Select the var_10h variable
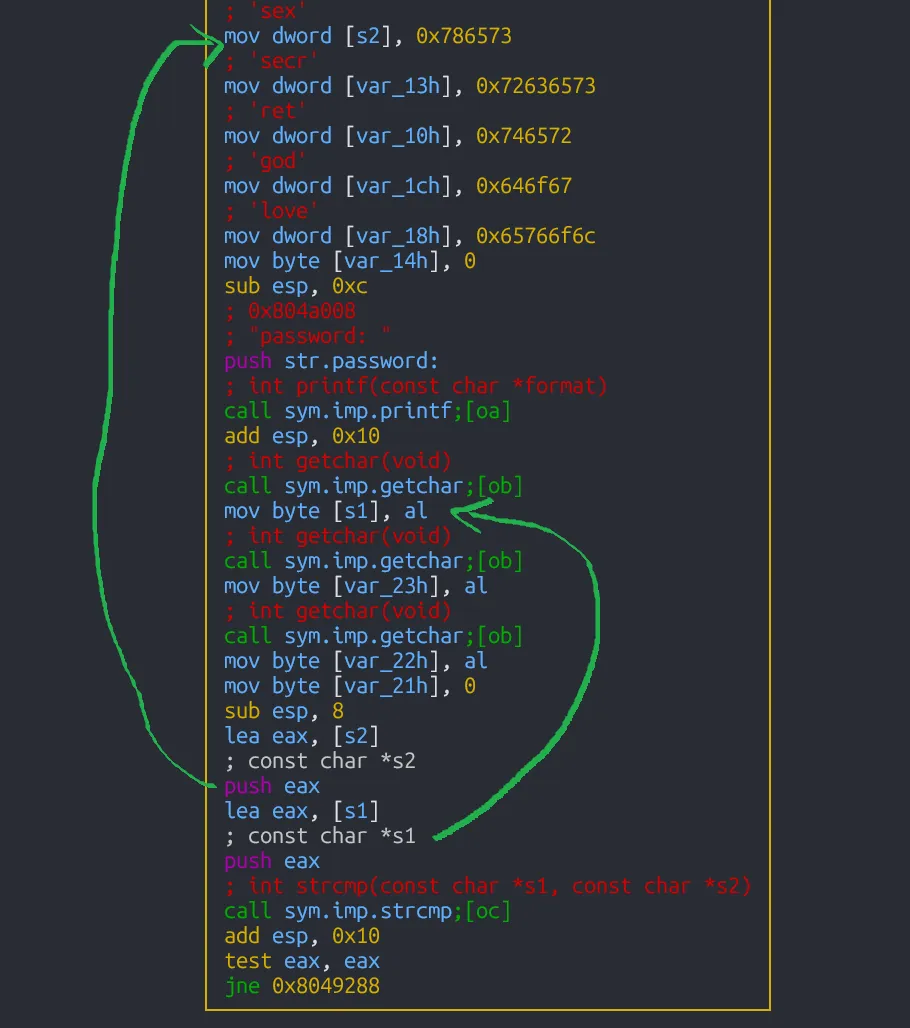The image size is (910, 1028). coord(402,136)
